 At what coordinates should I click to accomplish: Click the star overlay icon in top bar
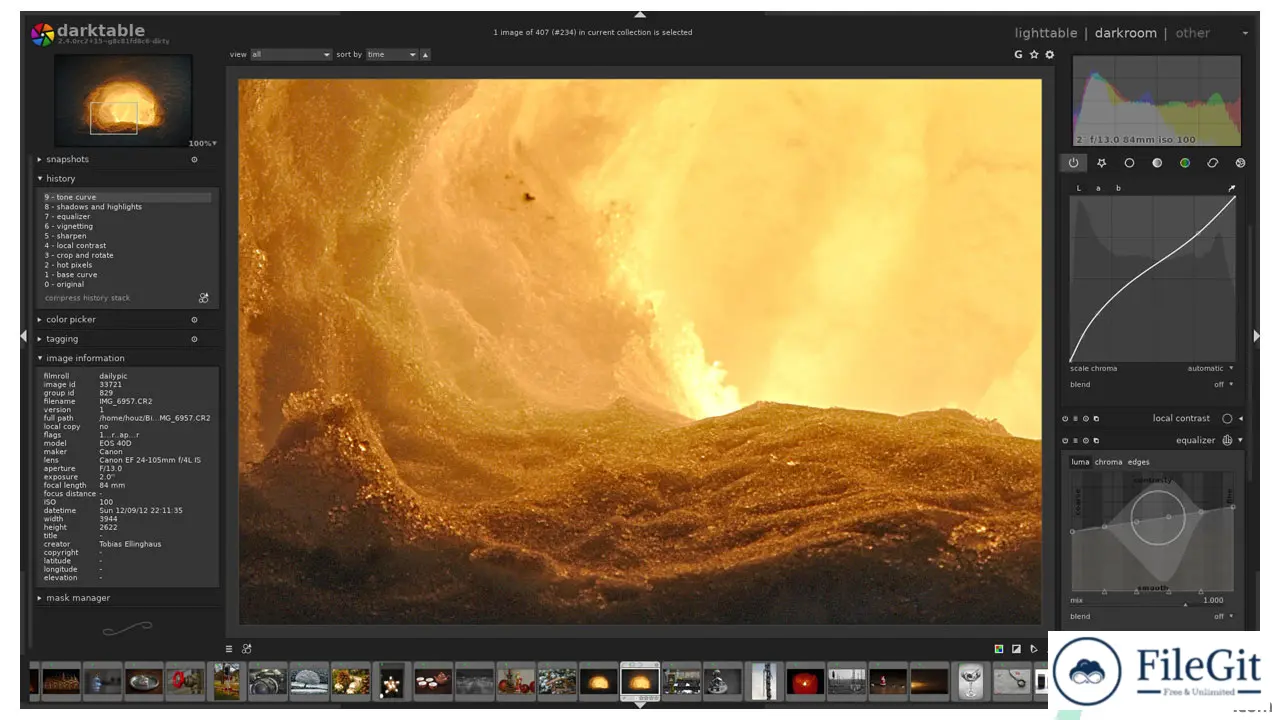pos(1034,55)
